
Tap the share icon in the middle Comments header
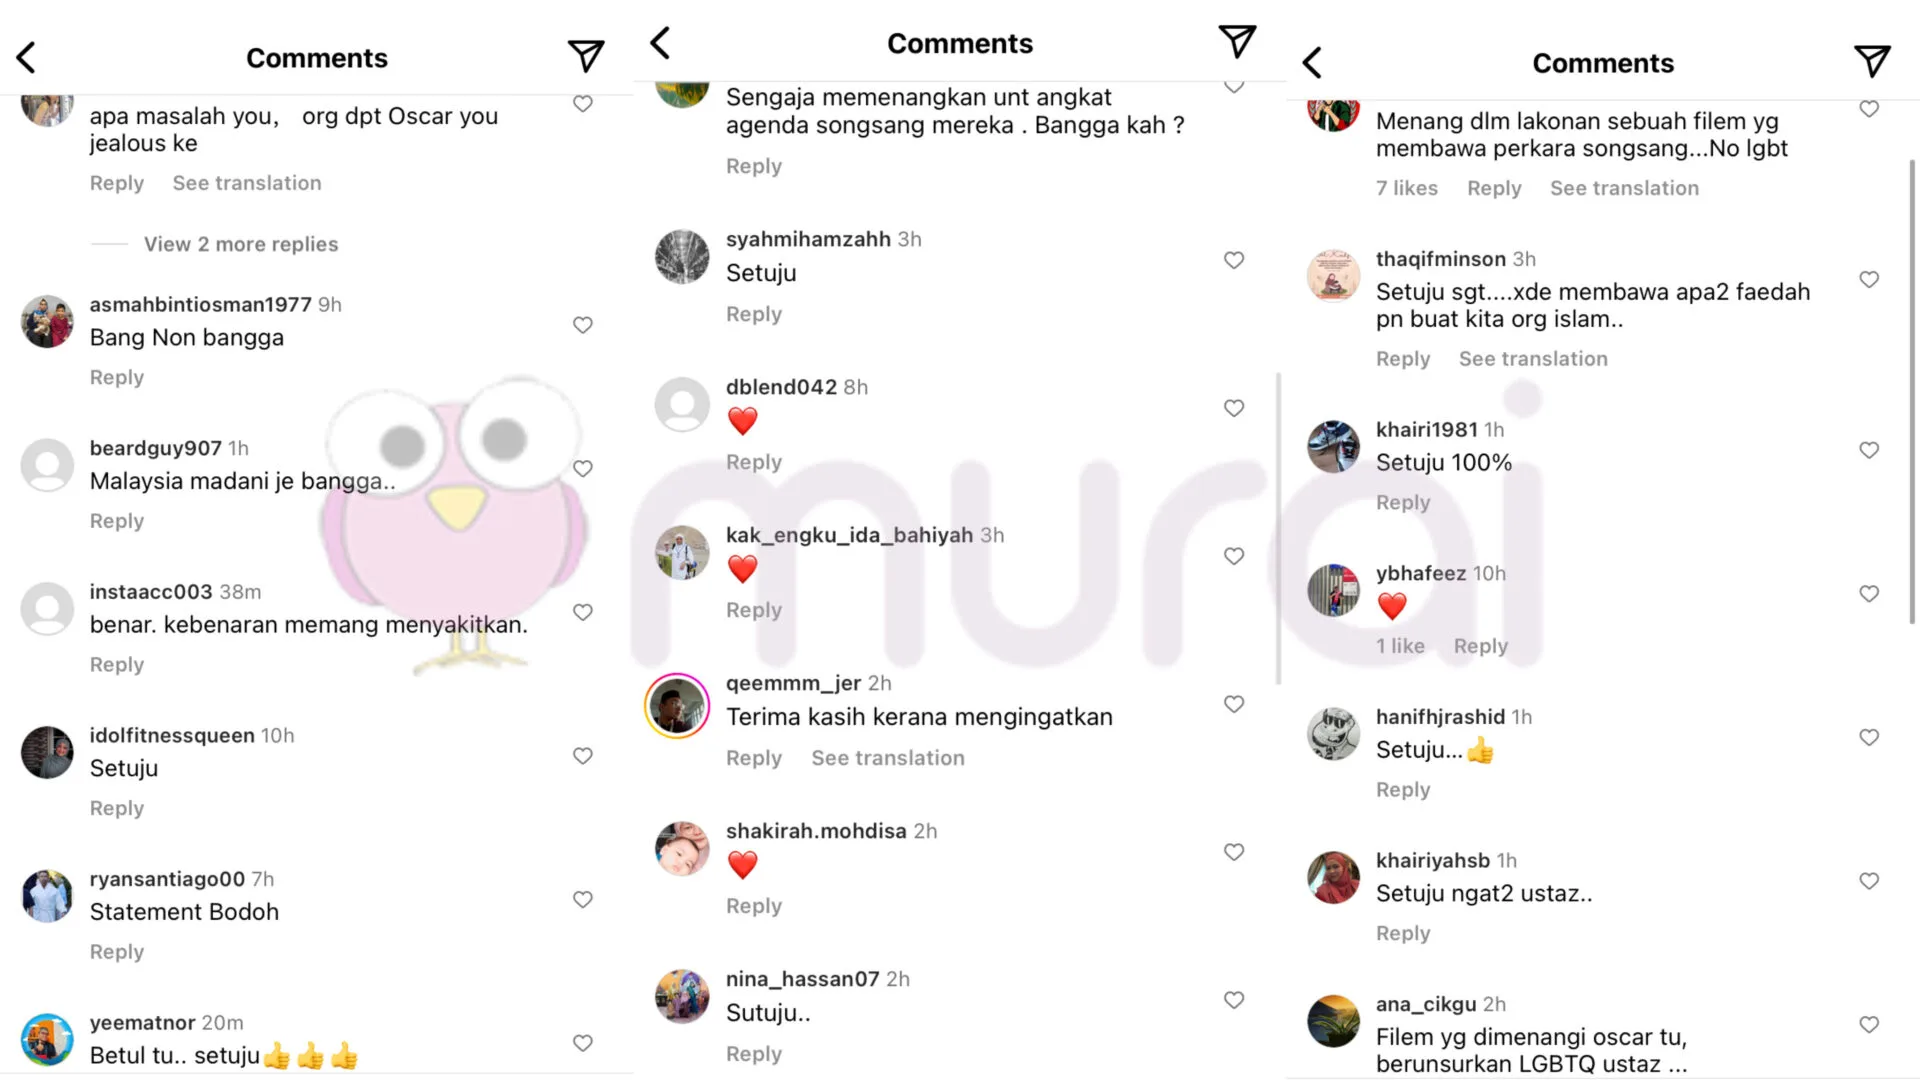[x=1237, y=41]
